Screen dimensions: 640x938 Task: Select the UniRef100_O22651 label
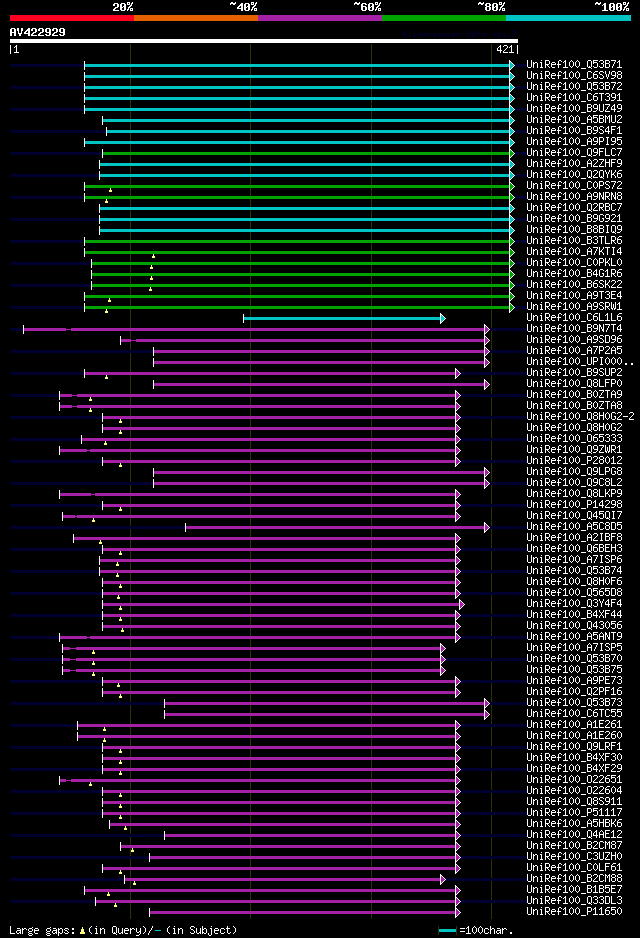574,779
